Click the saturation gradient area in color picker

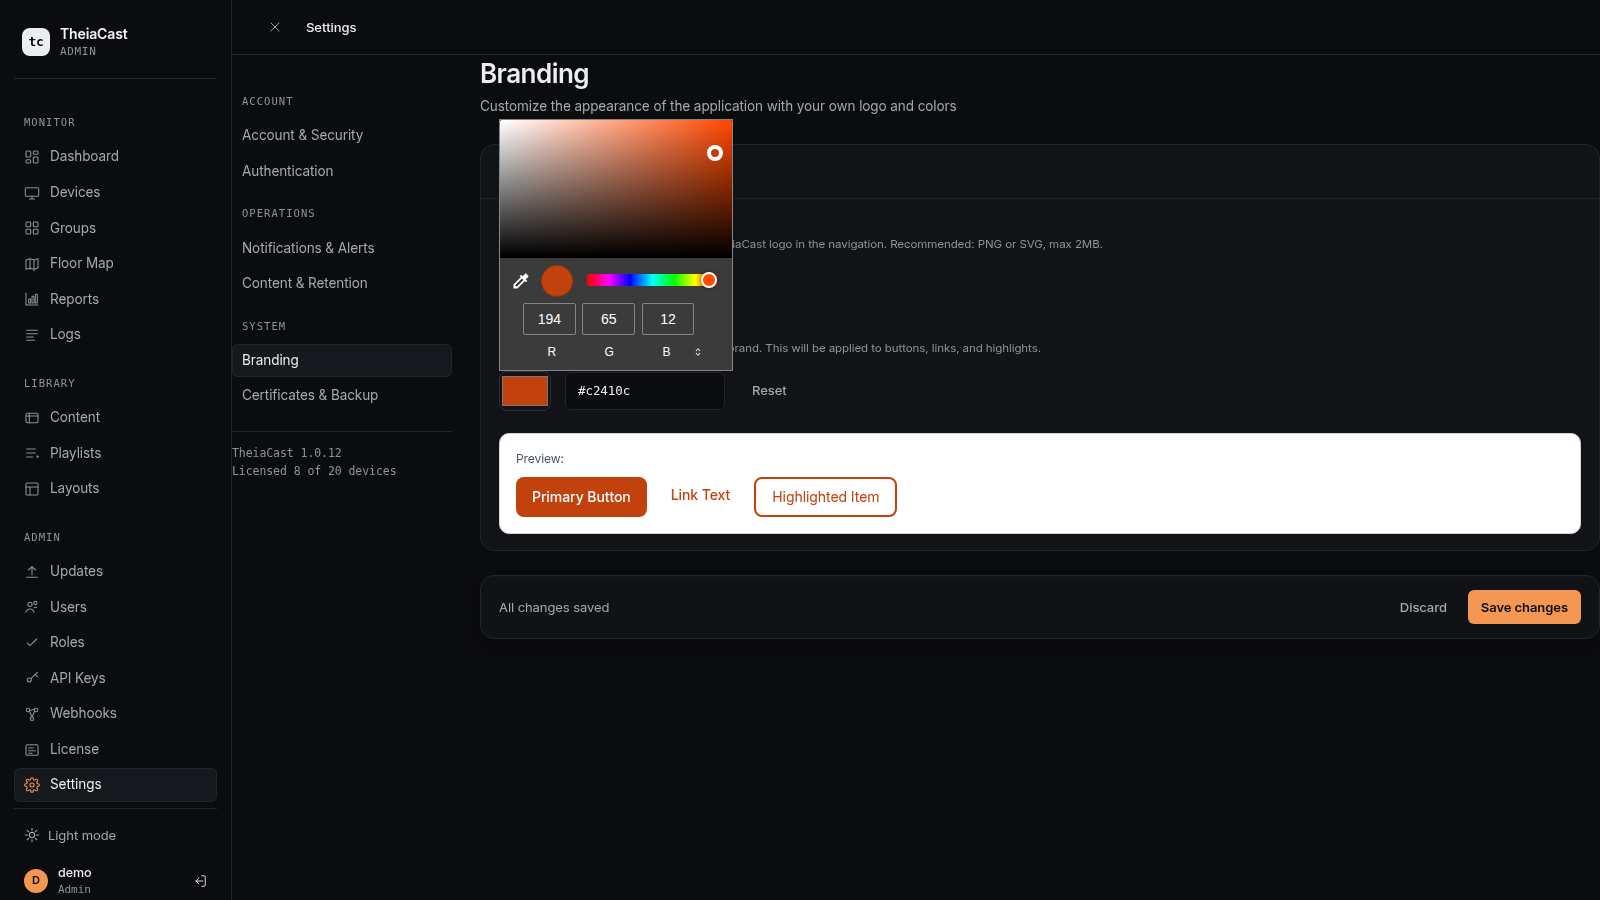point(616,189)
